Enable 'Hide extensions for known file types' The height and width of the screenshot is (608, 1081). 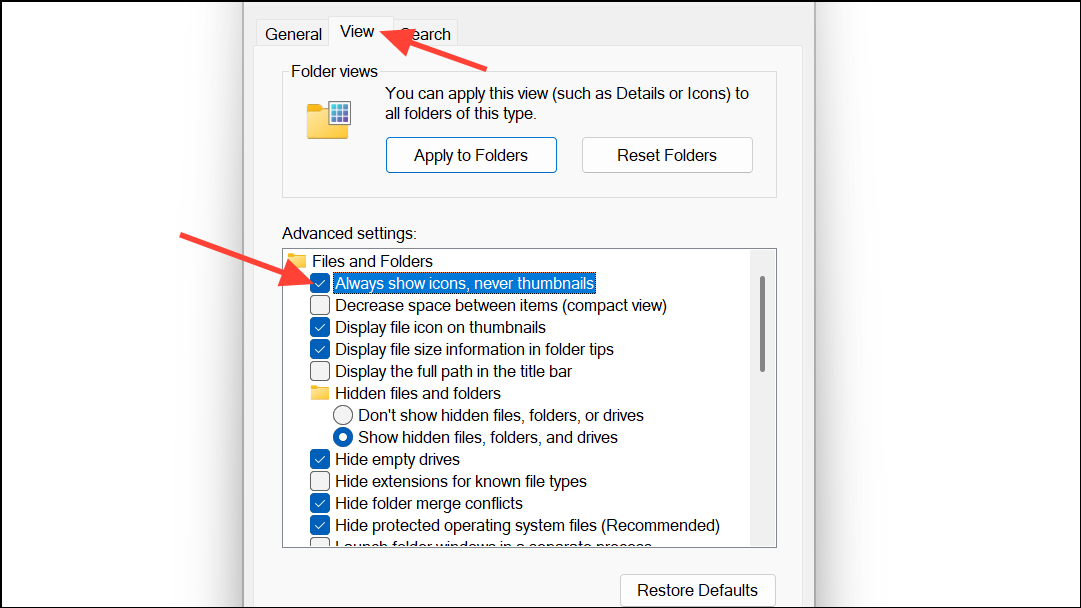[x=319, y=481]
